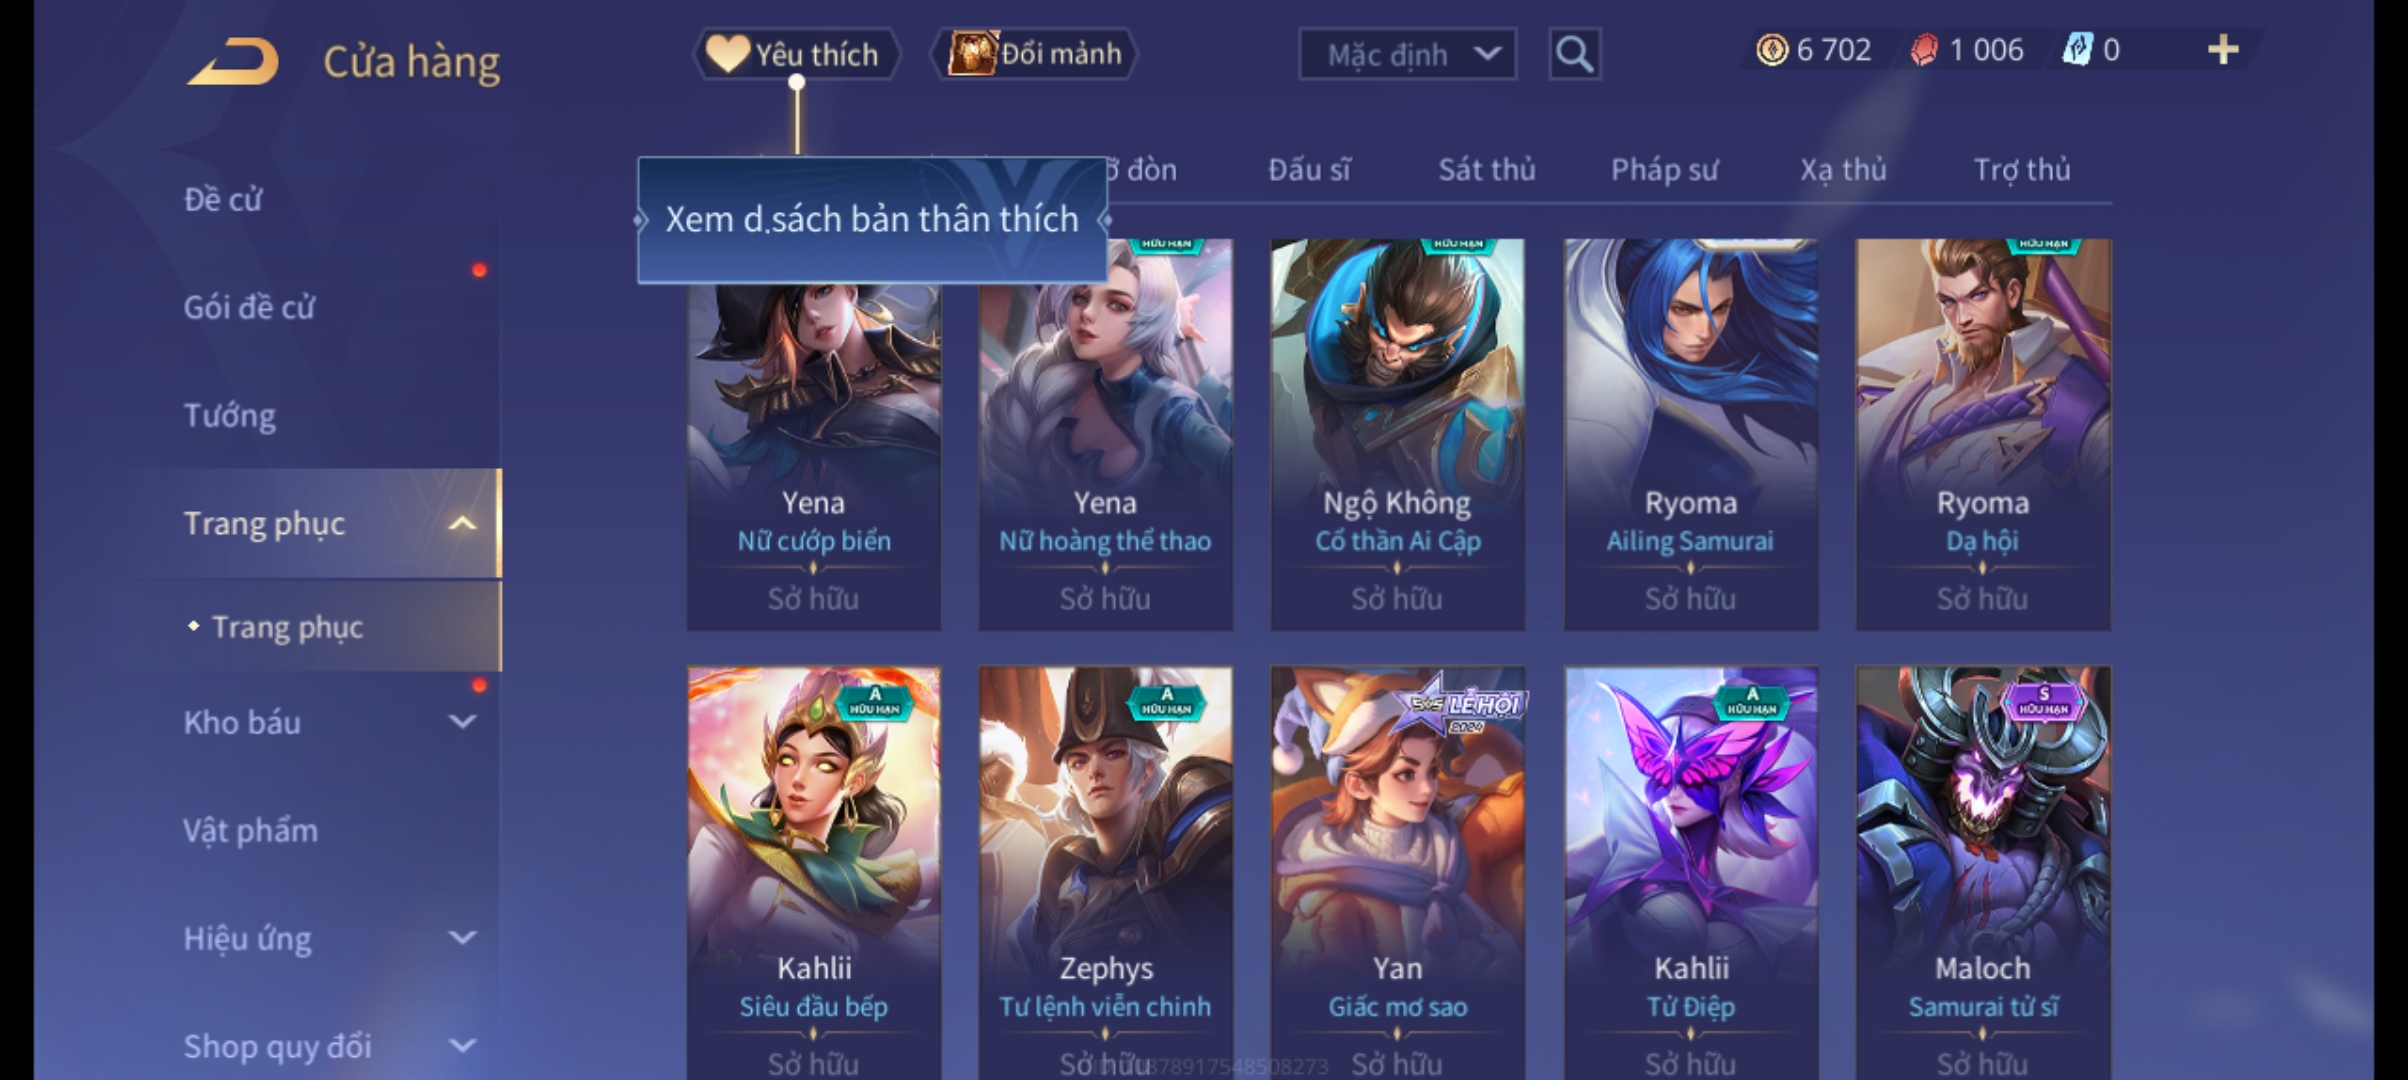
Task: Expand the Kho báu sidebar section
Action: [462, 721]
